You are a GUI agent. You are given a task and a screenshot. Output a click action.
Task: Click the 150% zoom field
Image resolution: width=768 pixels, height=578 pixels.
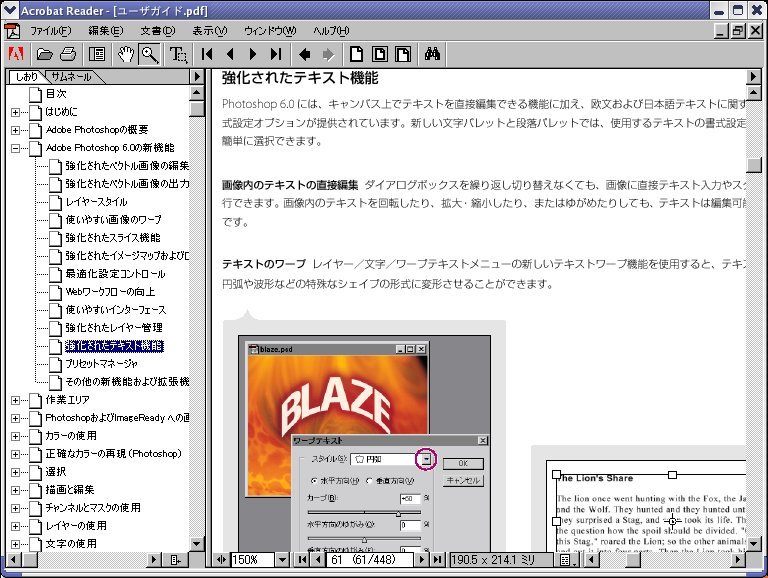click(x=252, y=559)
